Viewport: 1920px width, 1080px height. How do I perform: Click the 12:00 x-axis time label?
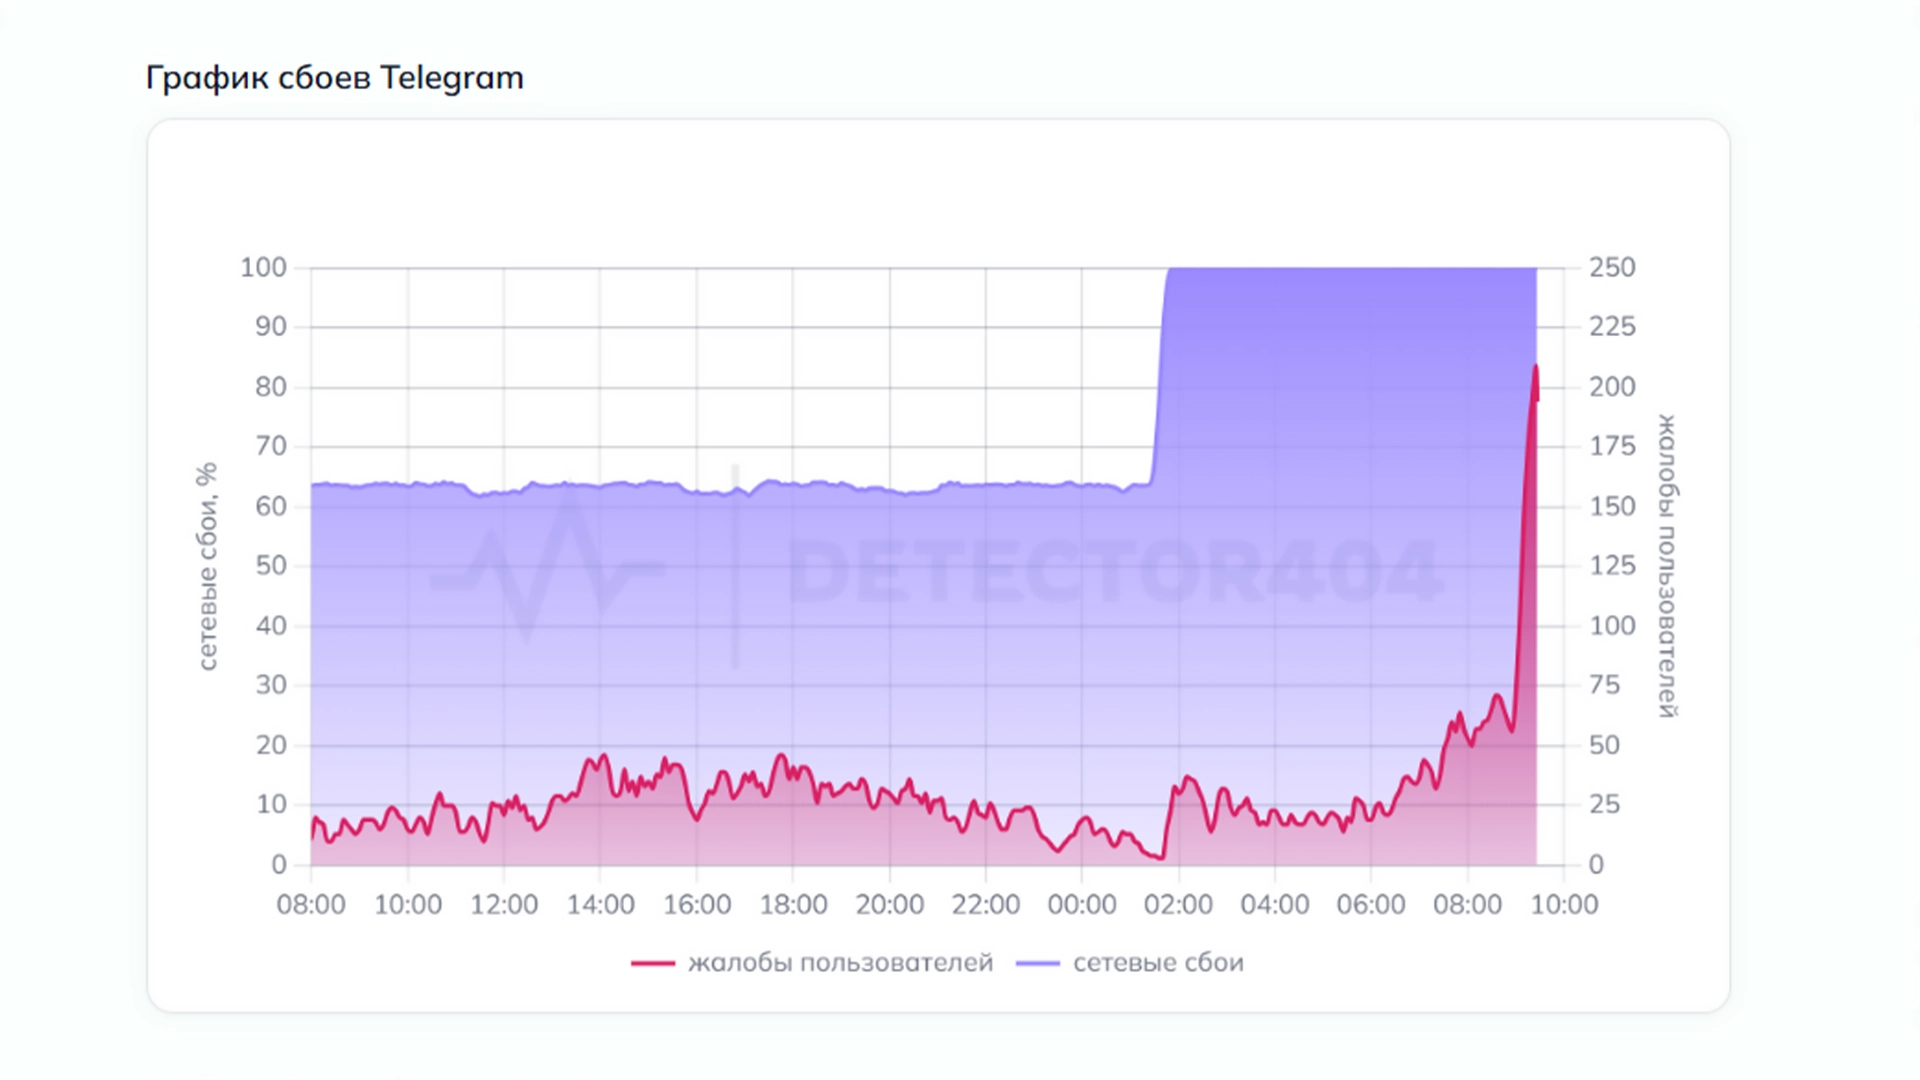pos(504,905)
